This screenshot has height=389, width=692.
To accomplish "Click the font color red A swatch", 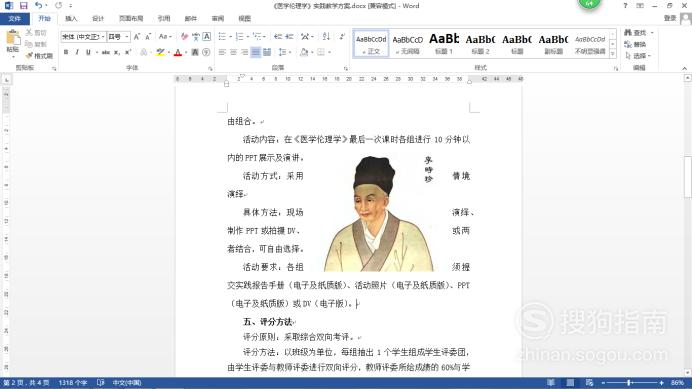I will coord(177,52).
